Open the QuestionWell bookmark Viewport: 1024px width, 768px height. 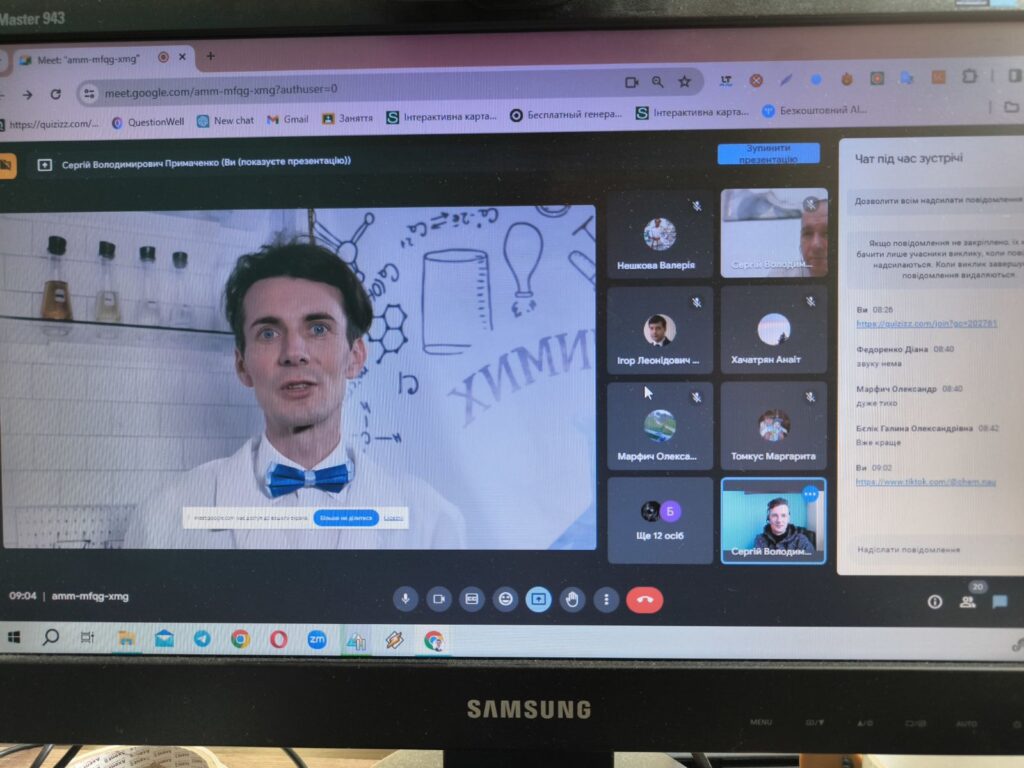coord(148,122)
